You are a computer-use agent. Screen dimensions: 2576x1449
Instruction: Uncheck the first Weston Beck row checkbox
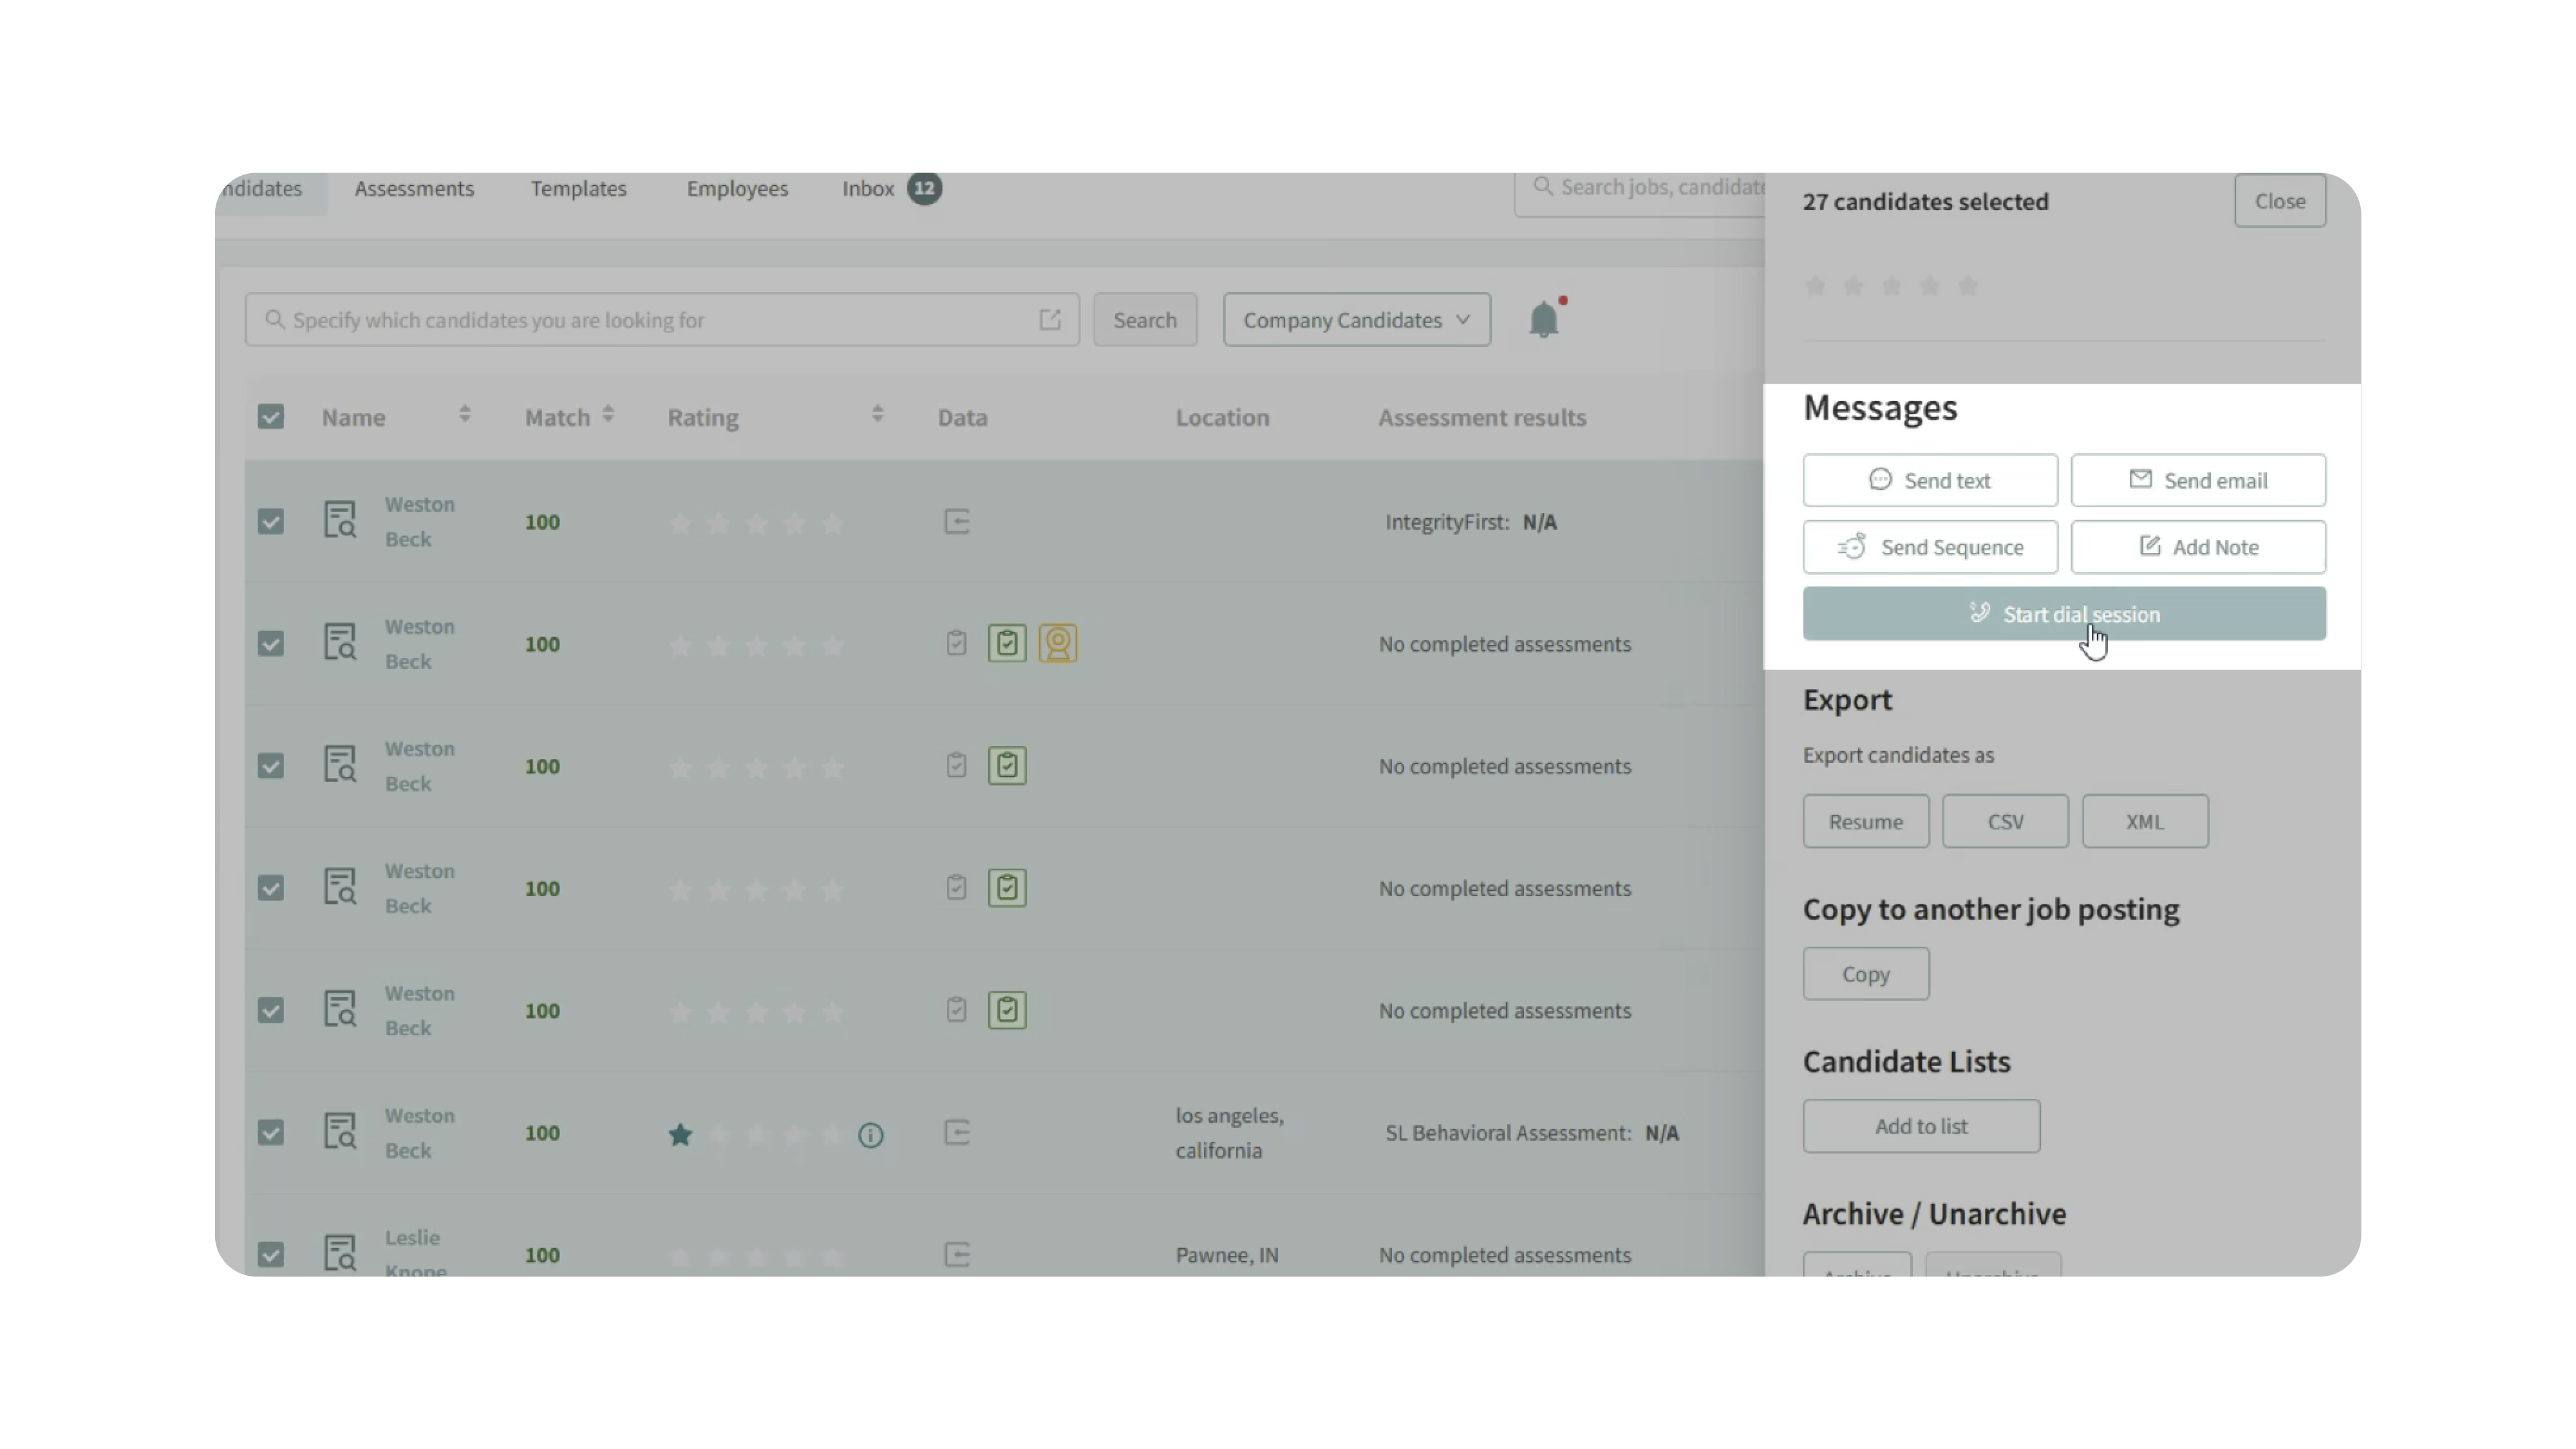pyautogui.click(x=271, y=522)
